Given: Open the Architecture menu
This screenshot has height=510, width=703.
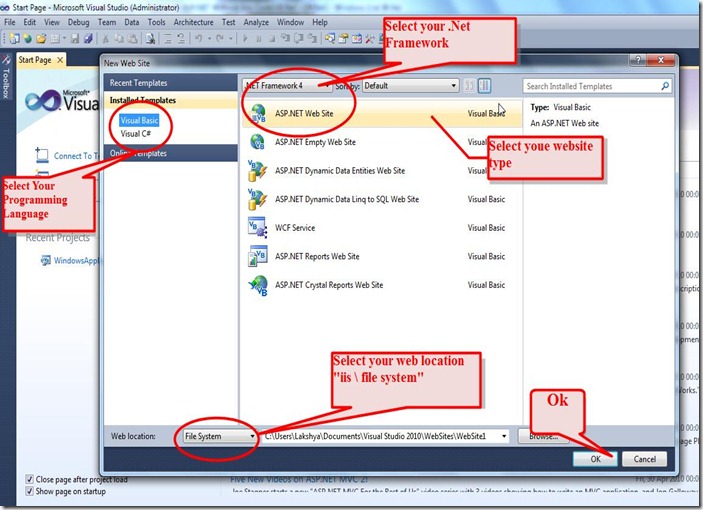Looking at the screenshot, I should (x=194, y=22).
